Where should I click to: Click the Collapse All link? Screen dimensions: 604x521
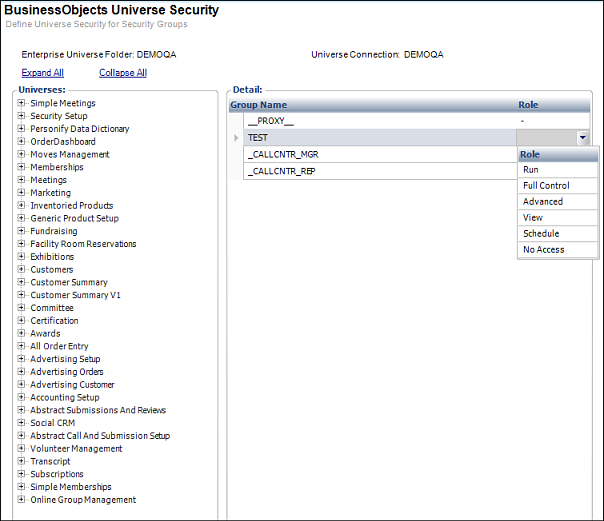123,73
